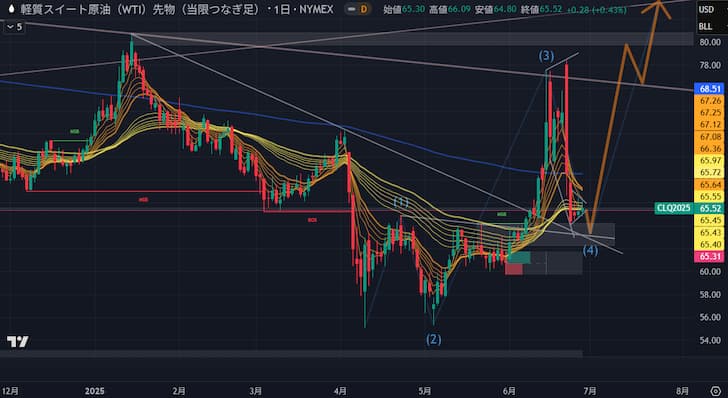Click the 58.00 price axis tick
The height and width of the screenshot is (398, 728).
710,294
